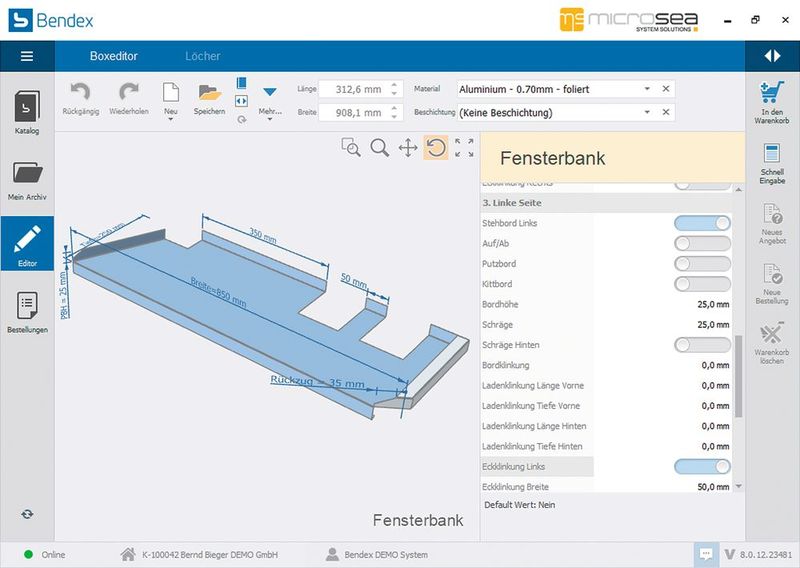
Task: Open Material dropdown arrow
Action: click(x=647, y=89)
